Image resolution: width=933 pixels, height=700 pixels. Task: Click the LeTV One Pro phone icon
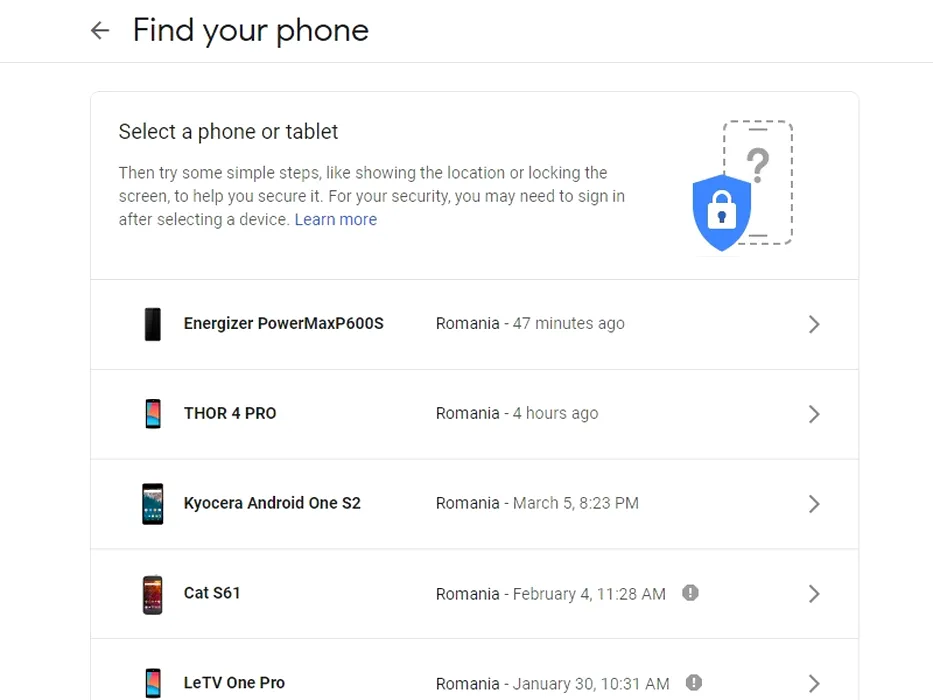153,683
